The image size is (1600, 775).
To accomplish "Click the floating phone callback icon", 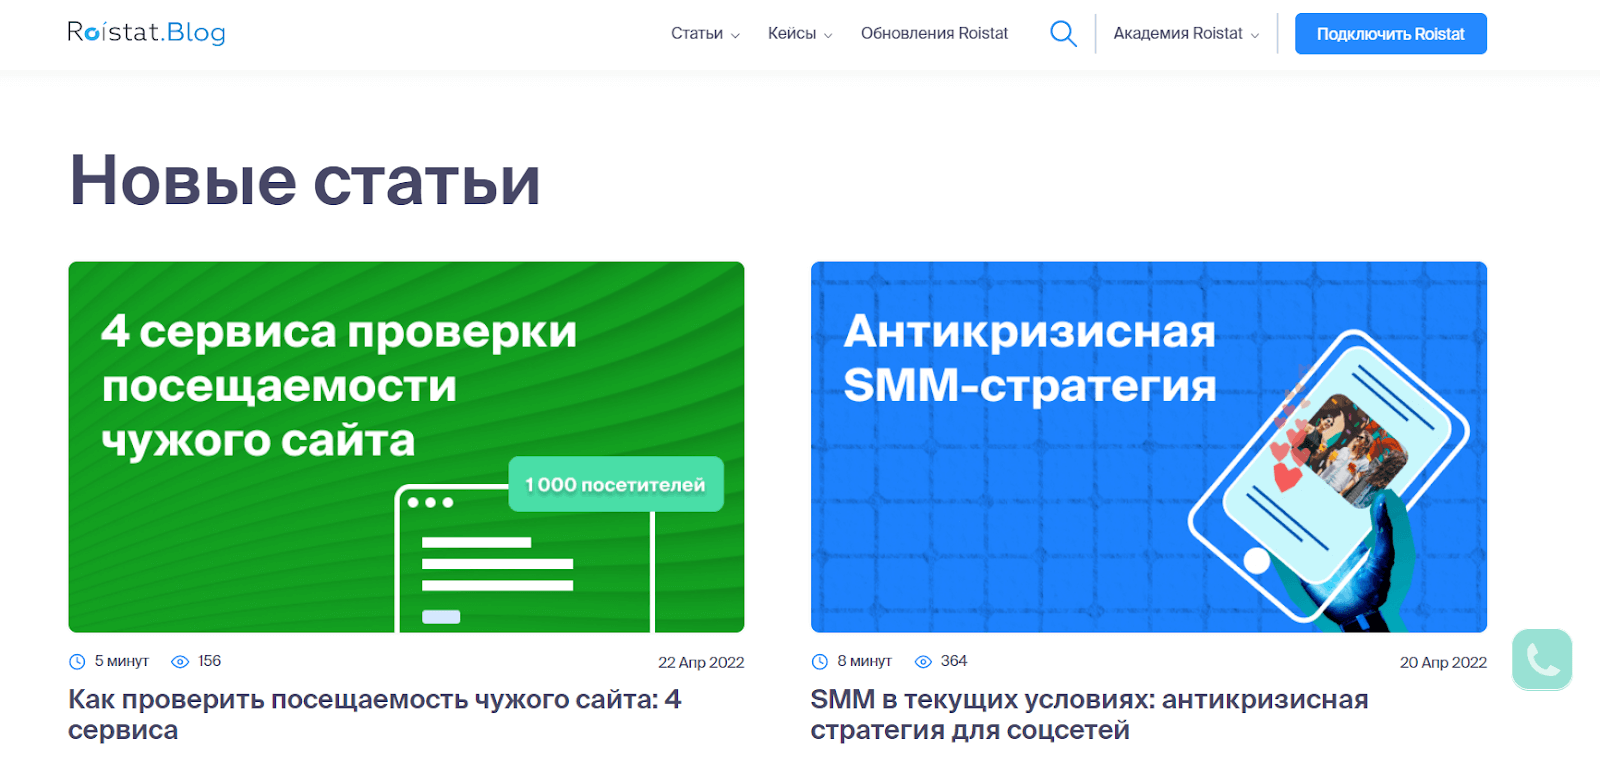I will [x=1541, y=659].
